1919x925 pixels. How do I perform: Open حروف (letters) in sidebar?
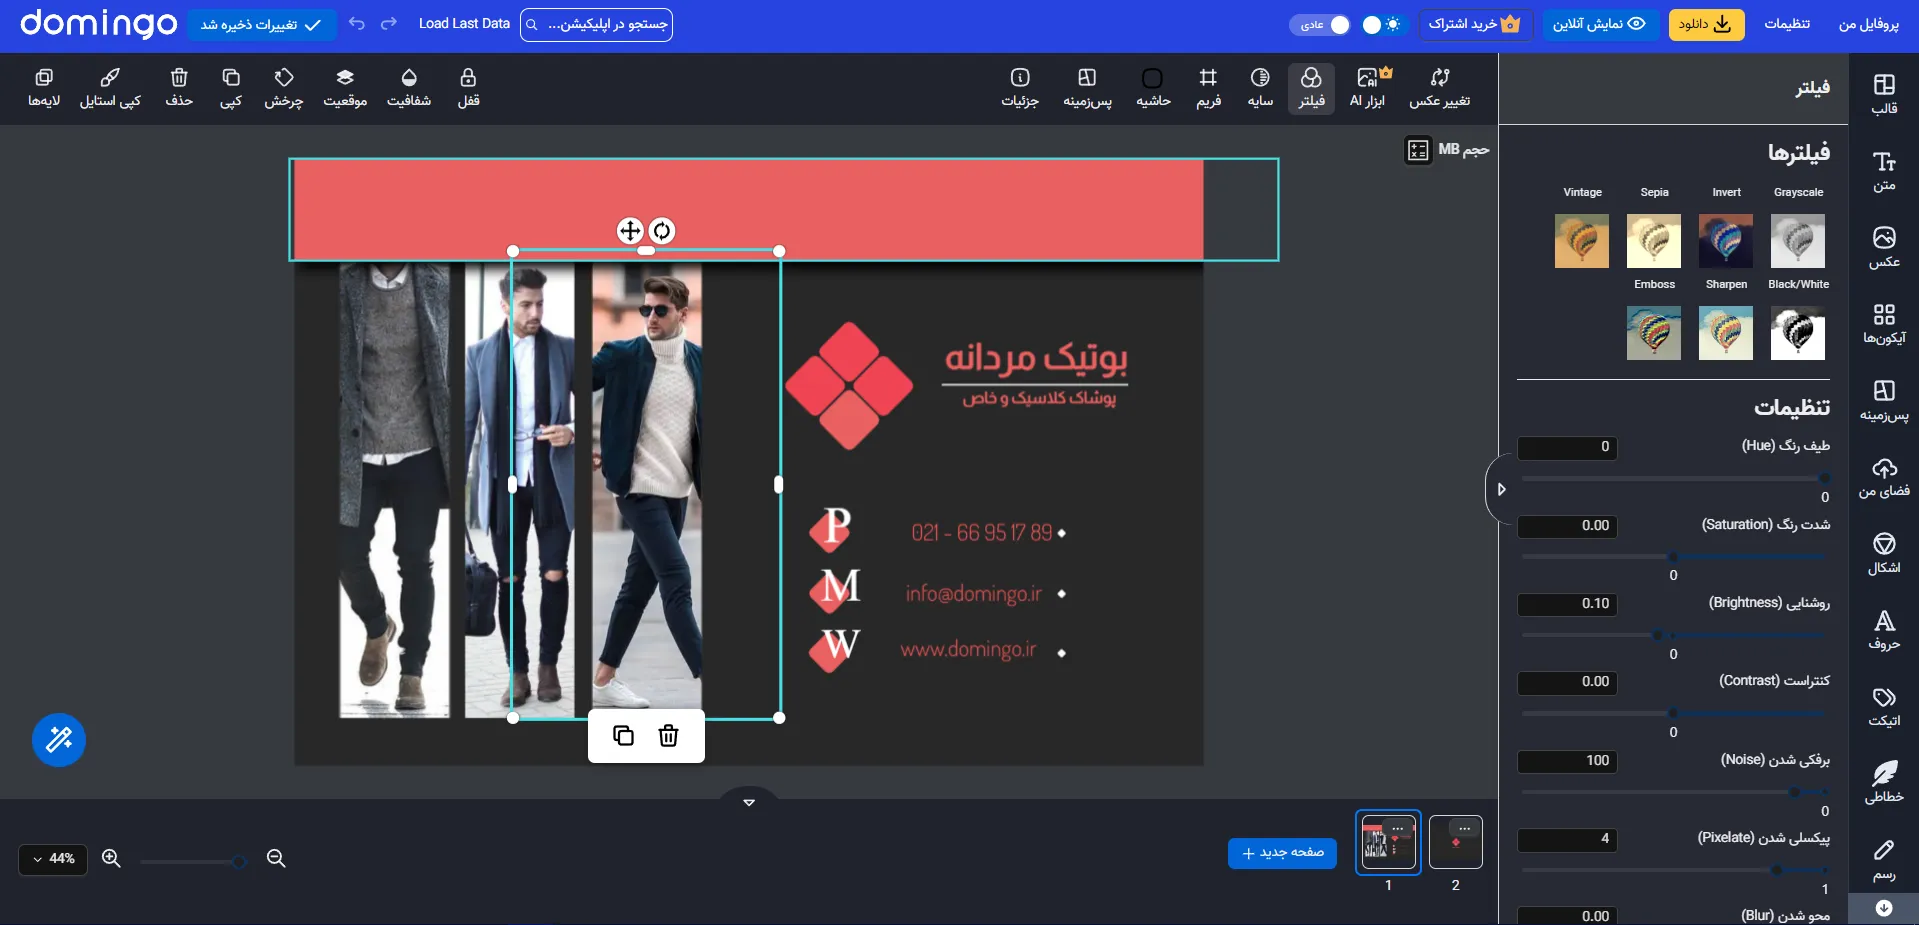tap(1884, 630)
